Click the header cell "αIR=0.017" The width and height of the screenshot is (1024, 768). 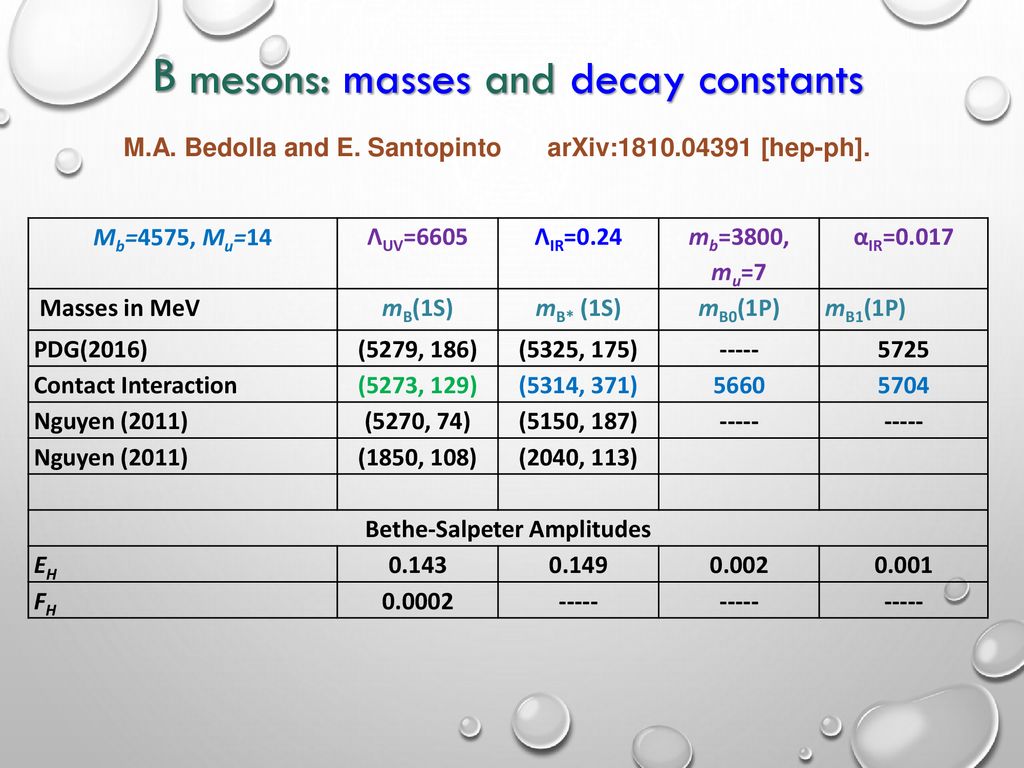pos(903,238)
